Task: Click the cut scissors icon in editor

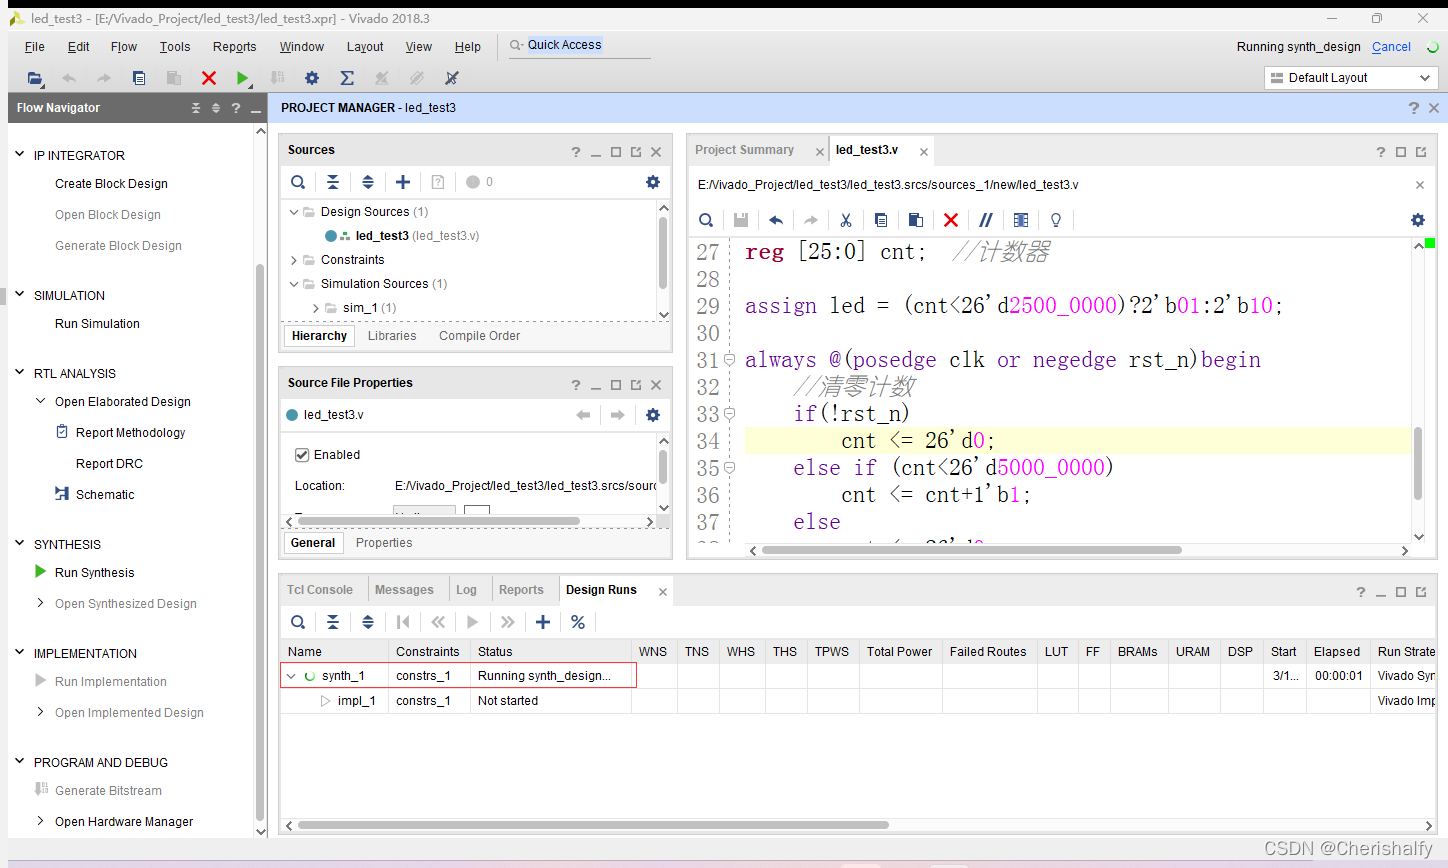Action: (846, 220)
